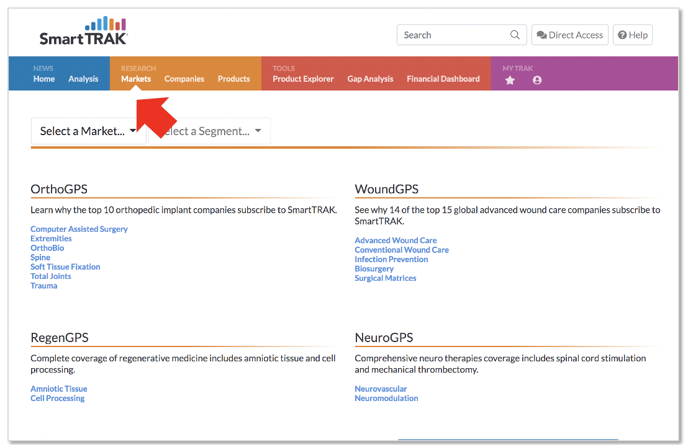Open the Products menu item
688x445 pixels.
pyautogui.click(x=234, y=79)
